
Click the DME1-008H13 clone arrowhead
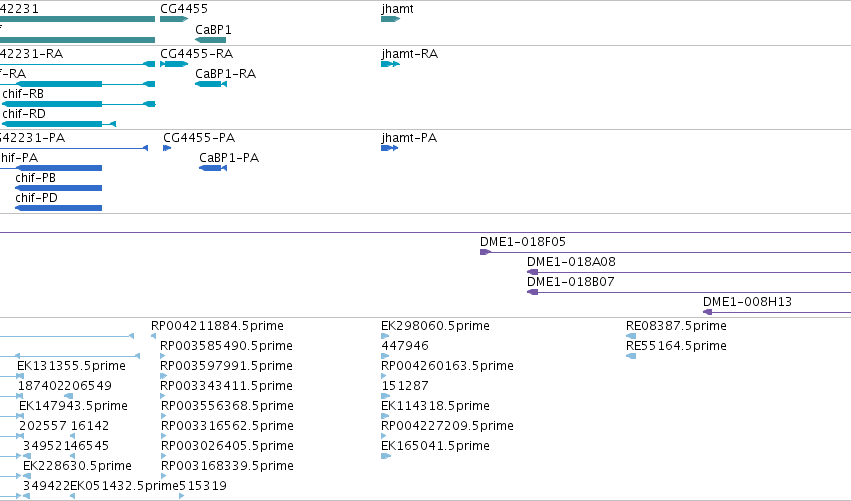tap(708, 312)
